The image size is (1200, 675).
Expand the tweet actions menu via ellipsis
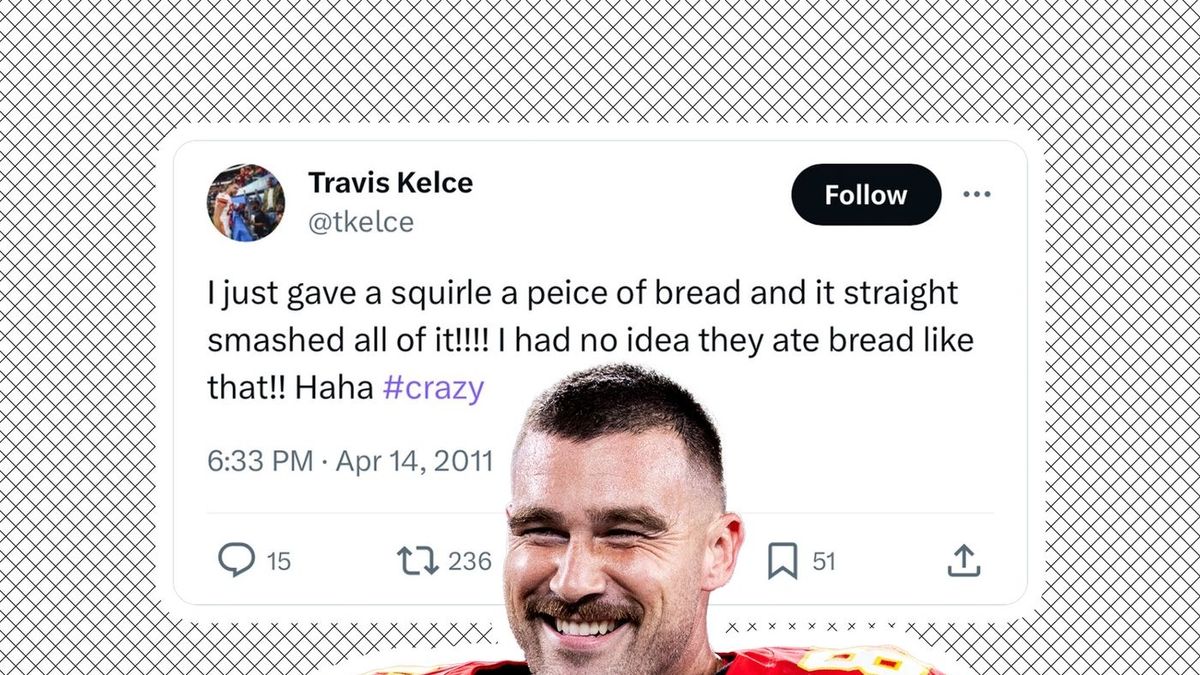977,195
